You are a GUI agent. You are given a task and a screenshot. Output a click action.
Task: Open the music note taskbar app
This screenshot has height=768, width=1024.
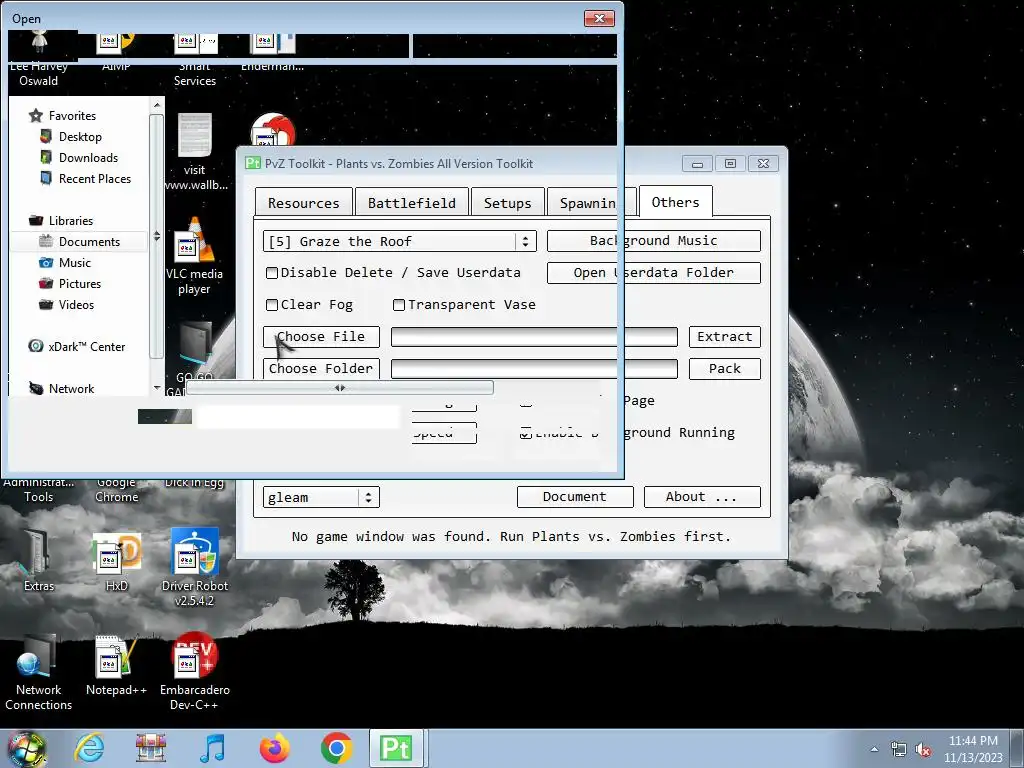(x=212, y=748)
